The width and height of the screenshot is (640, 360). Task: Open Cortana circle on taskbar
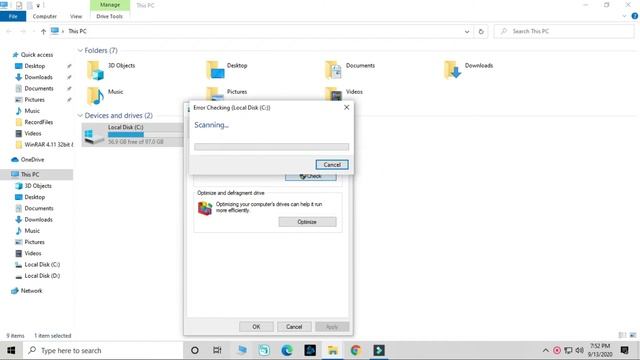pos(195,350)
